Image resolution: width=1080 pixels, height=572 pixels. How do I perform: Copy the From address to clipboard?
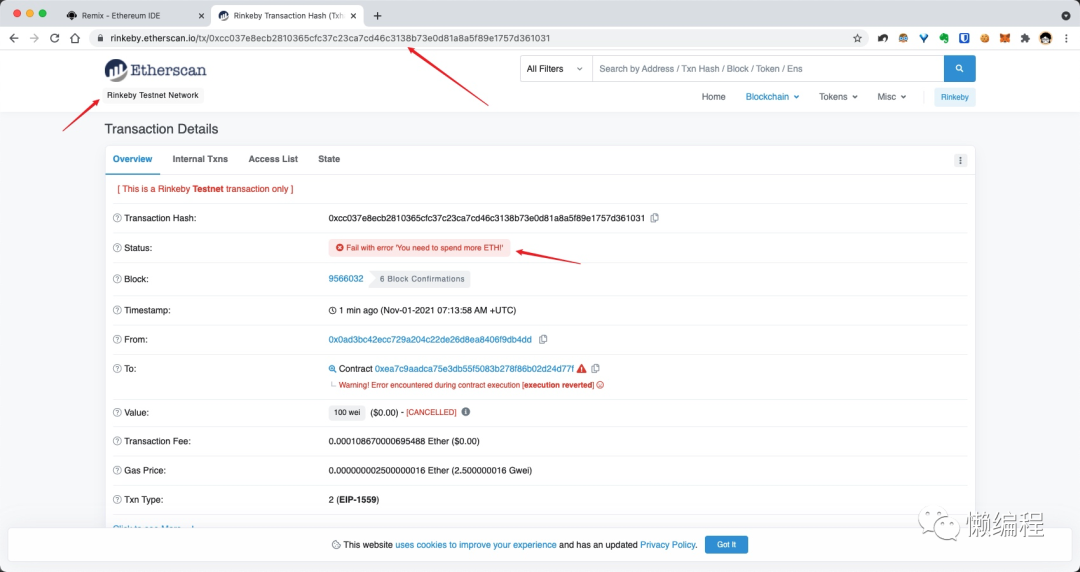543,339
